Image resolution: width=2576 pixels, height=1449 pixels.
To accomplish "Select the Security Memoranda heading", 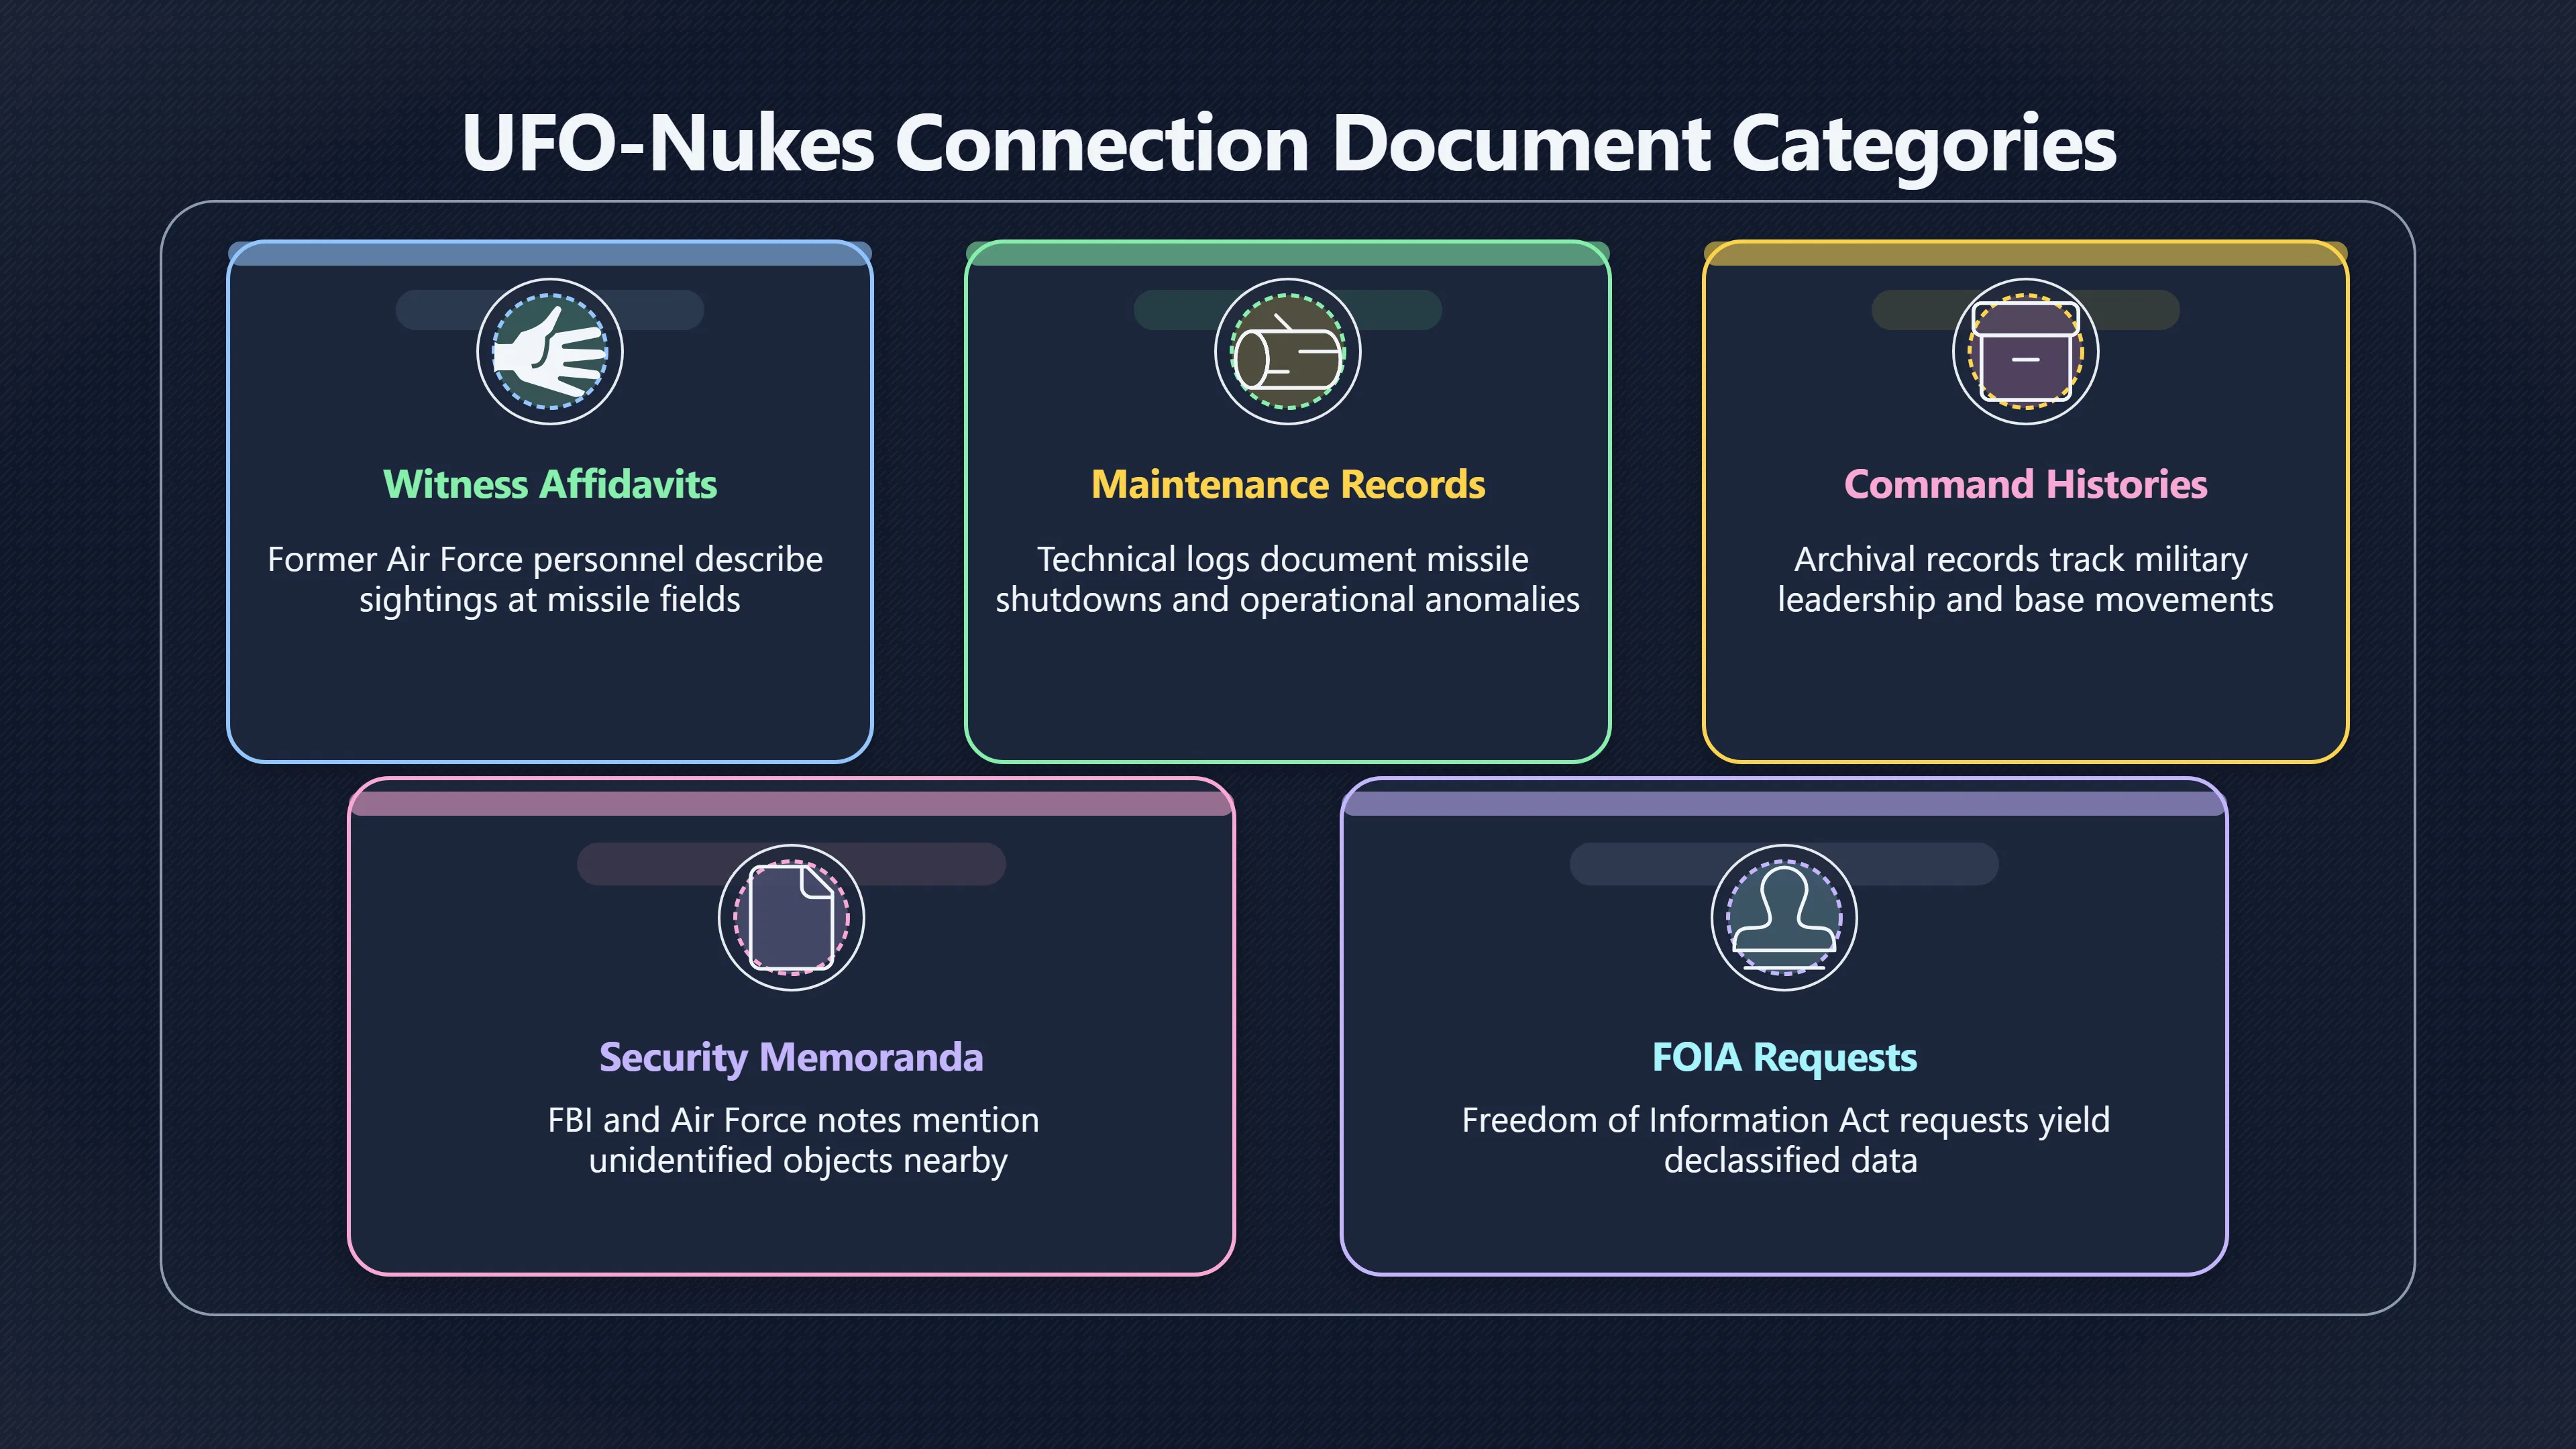I will (x=791, y=1058).
